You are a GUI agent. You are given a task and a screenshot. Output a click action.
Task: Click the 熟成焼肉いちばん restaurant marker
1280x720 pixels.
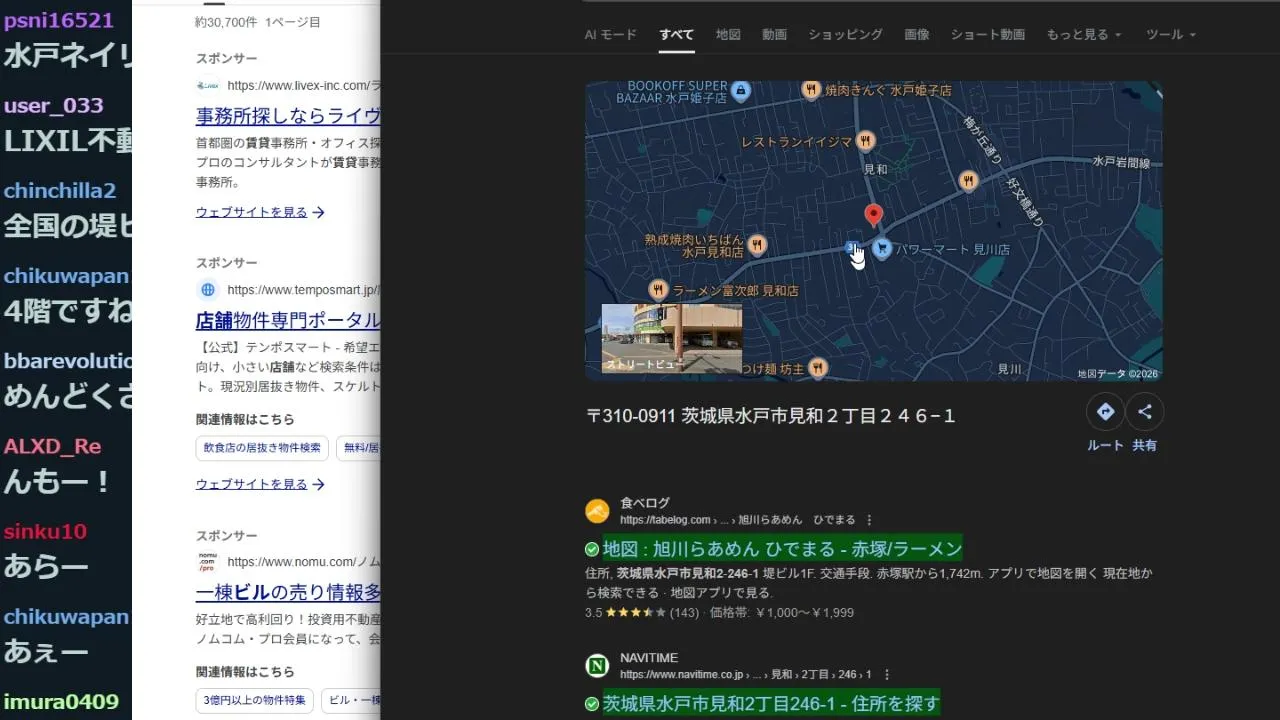pyautogui.click(x=757, y=245)
